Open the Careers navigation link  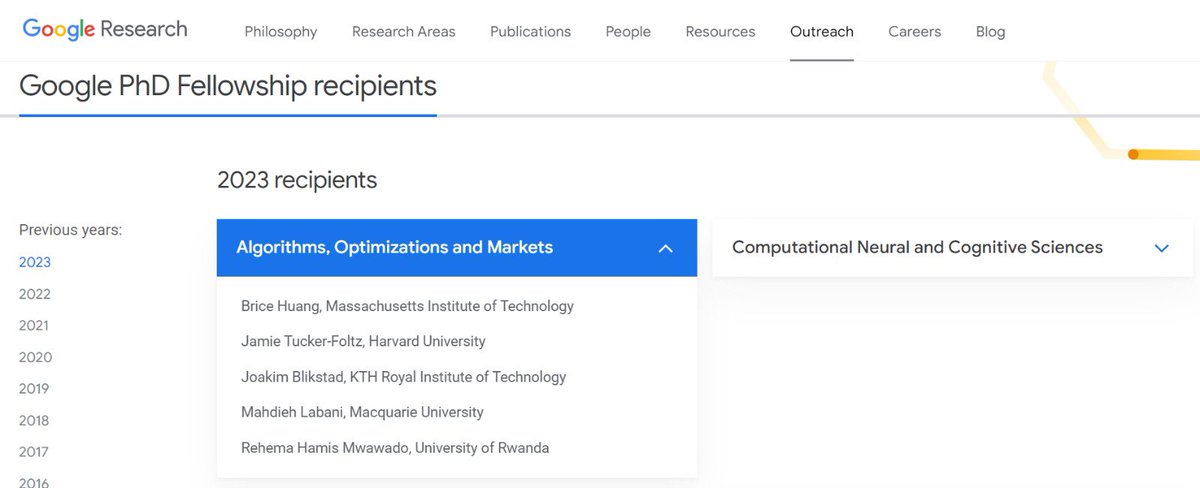915,31
